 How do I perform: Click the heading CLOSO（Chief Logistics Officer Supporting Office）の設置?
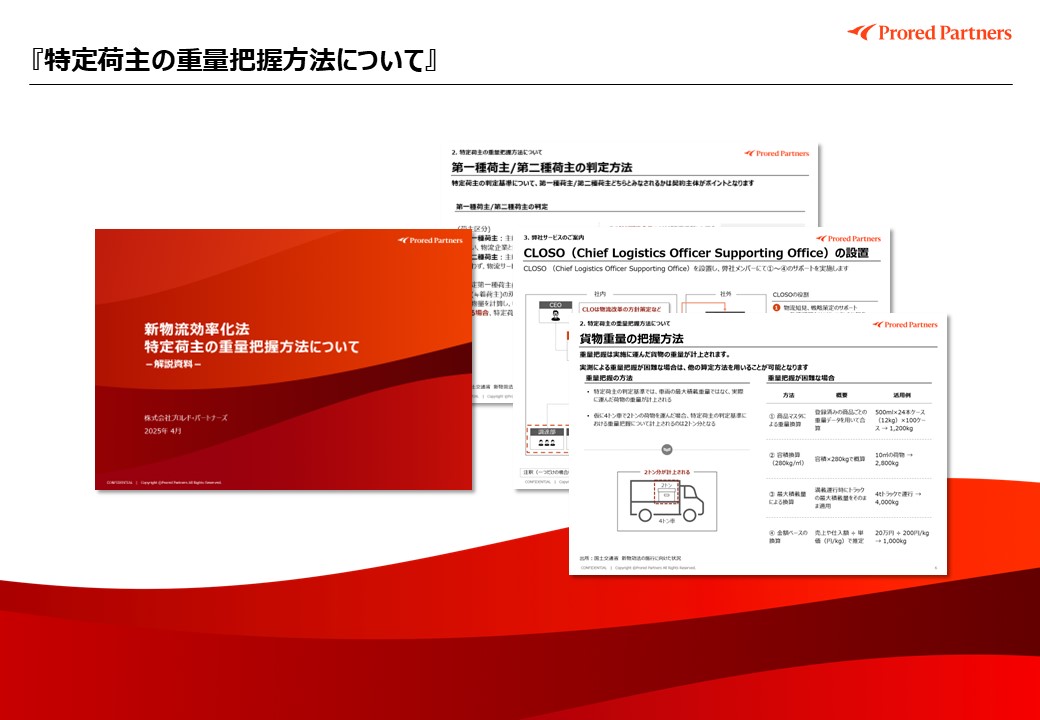pos(696,253)
